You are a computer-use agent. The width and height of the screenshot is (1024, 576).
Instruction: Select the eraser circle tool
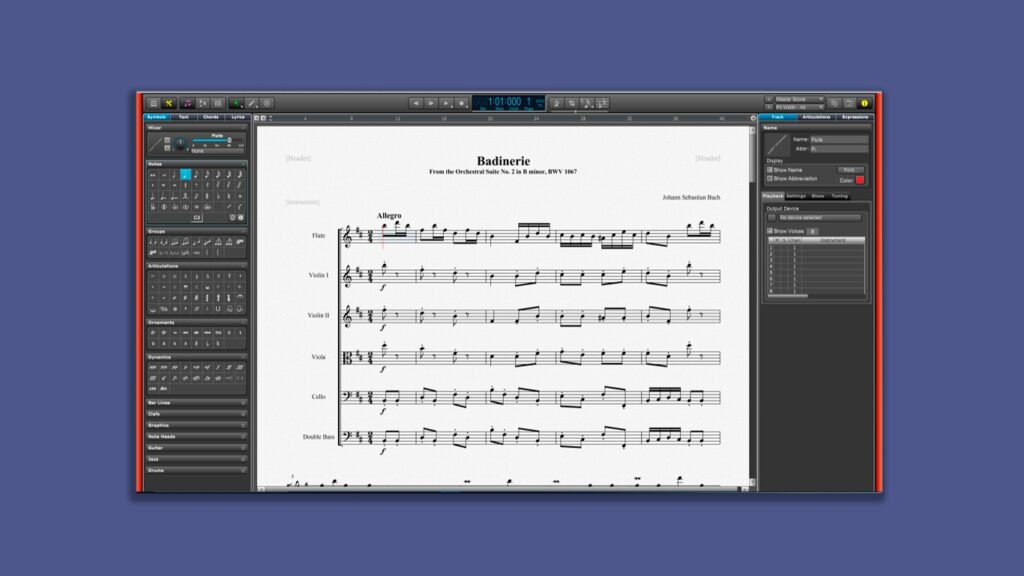pos(266,103)
